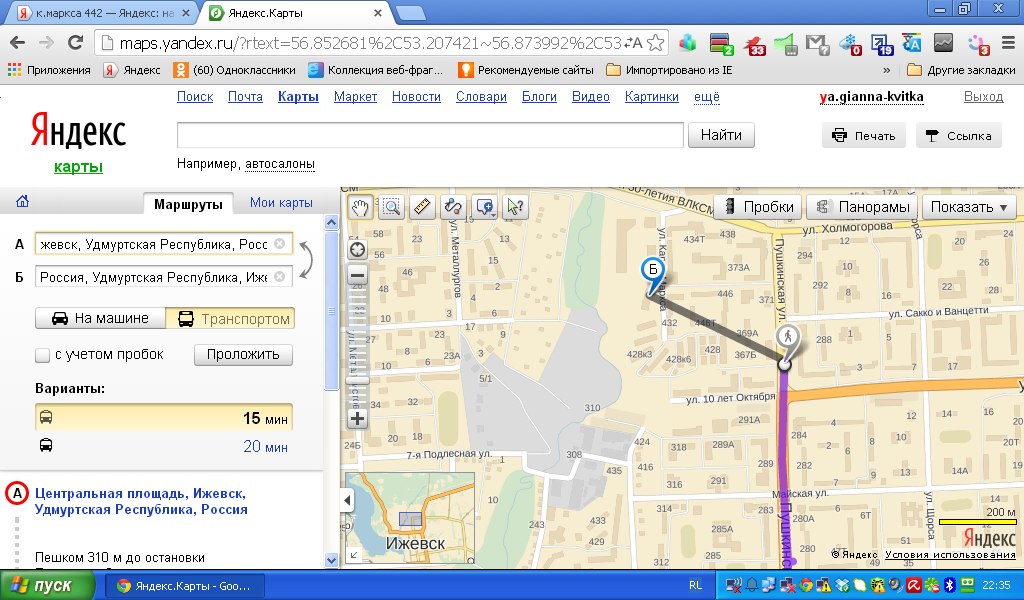Click the add placemark comment tool
The image size is (1024, 600).
pos(485,207)
